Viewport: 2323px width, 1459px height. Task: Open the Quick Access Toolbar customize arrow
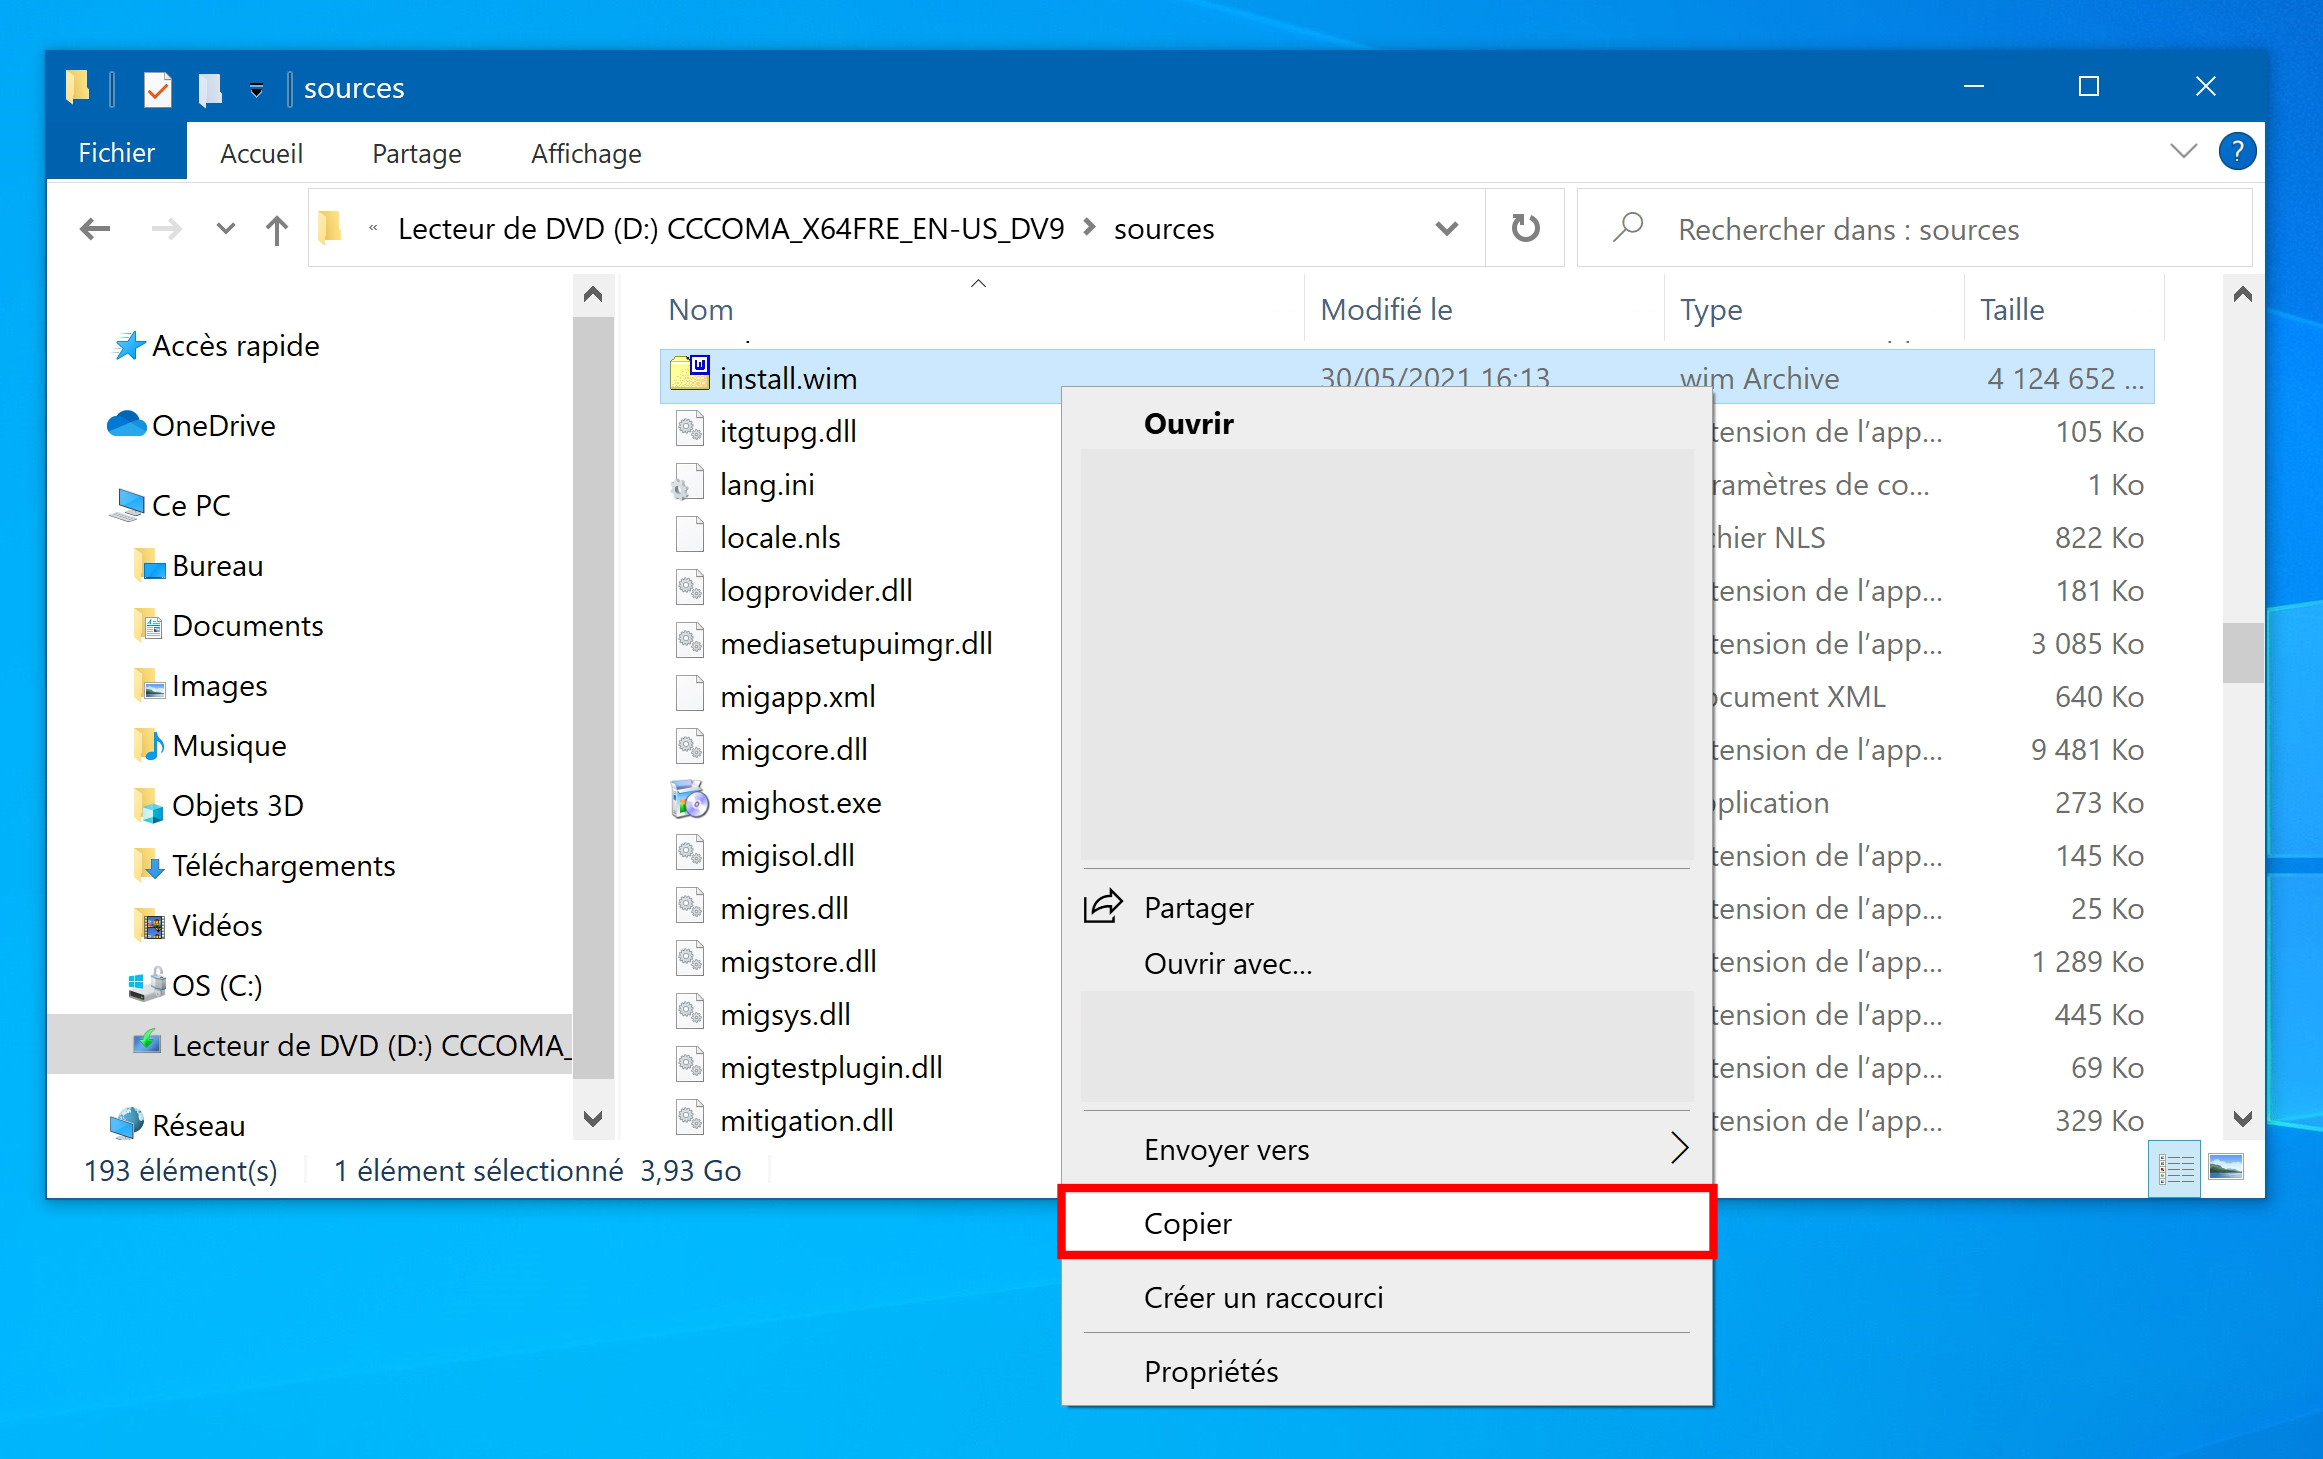pyautogui.click(x=256, y=90)
